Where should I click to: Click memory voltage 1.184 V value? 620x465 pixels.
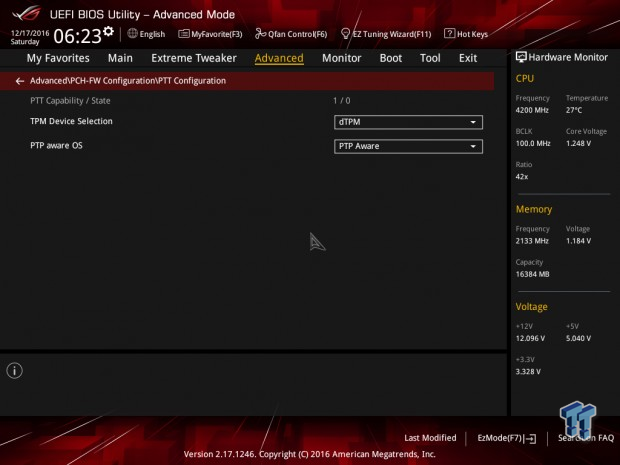(x=578, y=241)
